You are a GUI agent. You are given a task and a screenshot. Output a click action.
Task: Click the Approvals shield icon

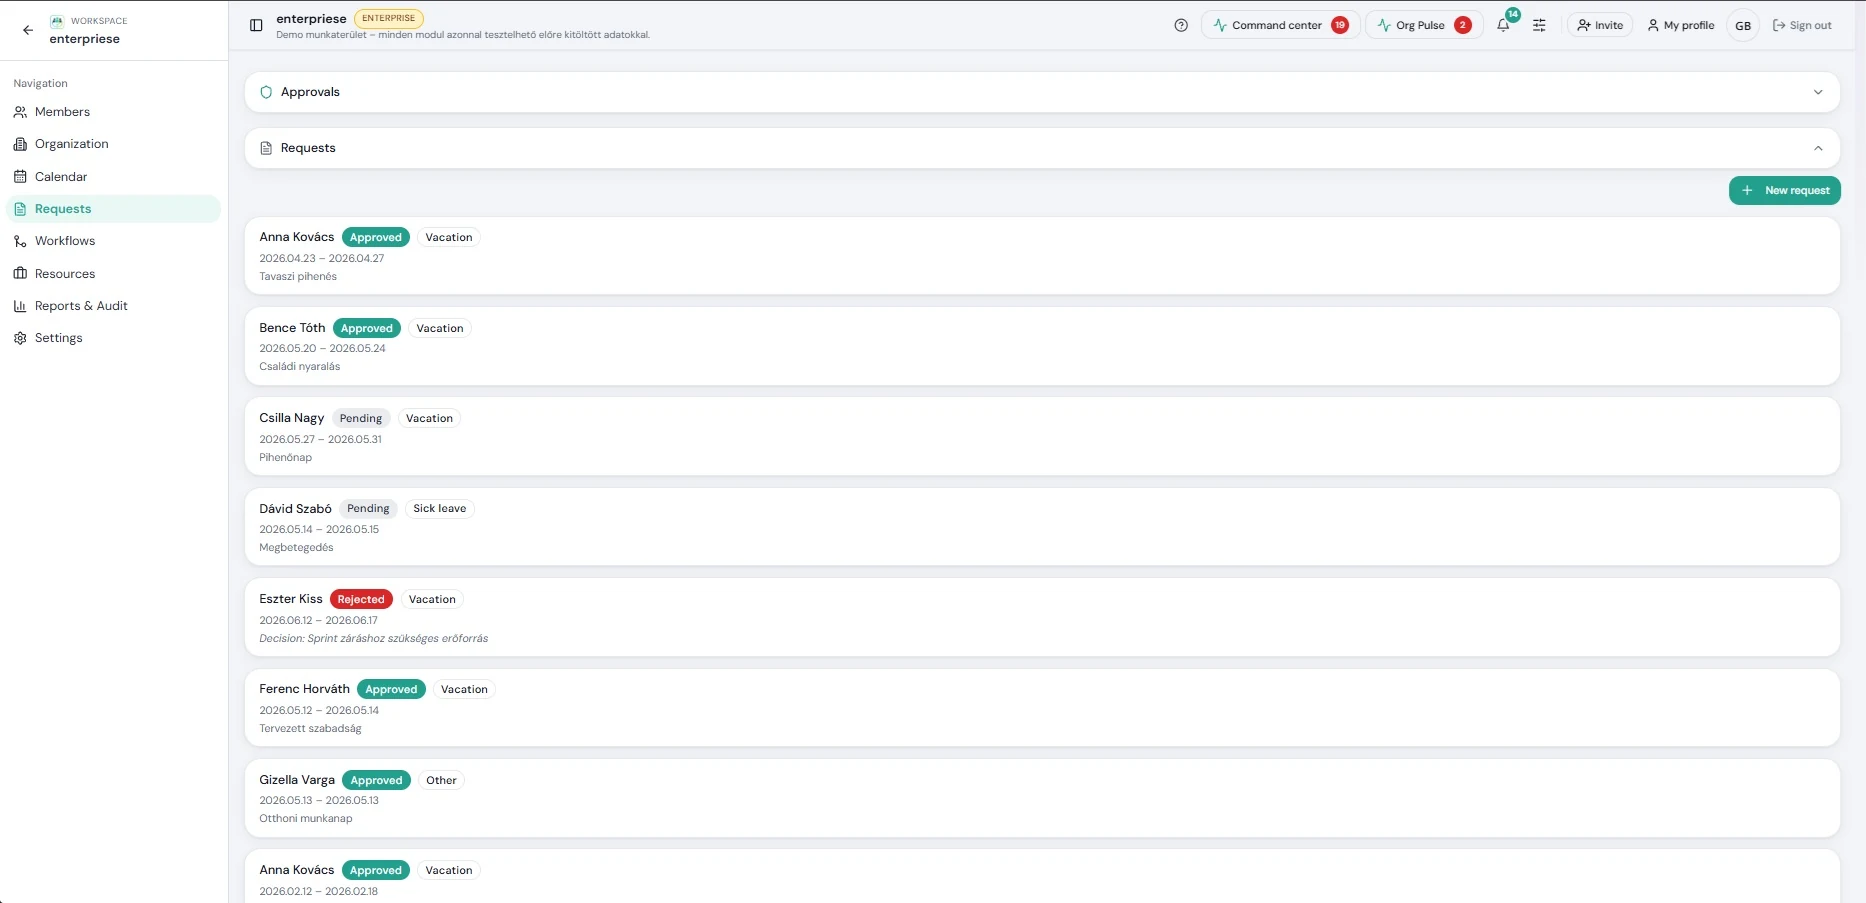point(266,92)
